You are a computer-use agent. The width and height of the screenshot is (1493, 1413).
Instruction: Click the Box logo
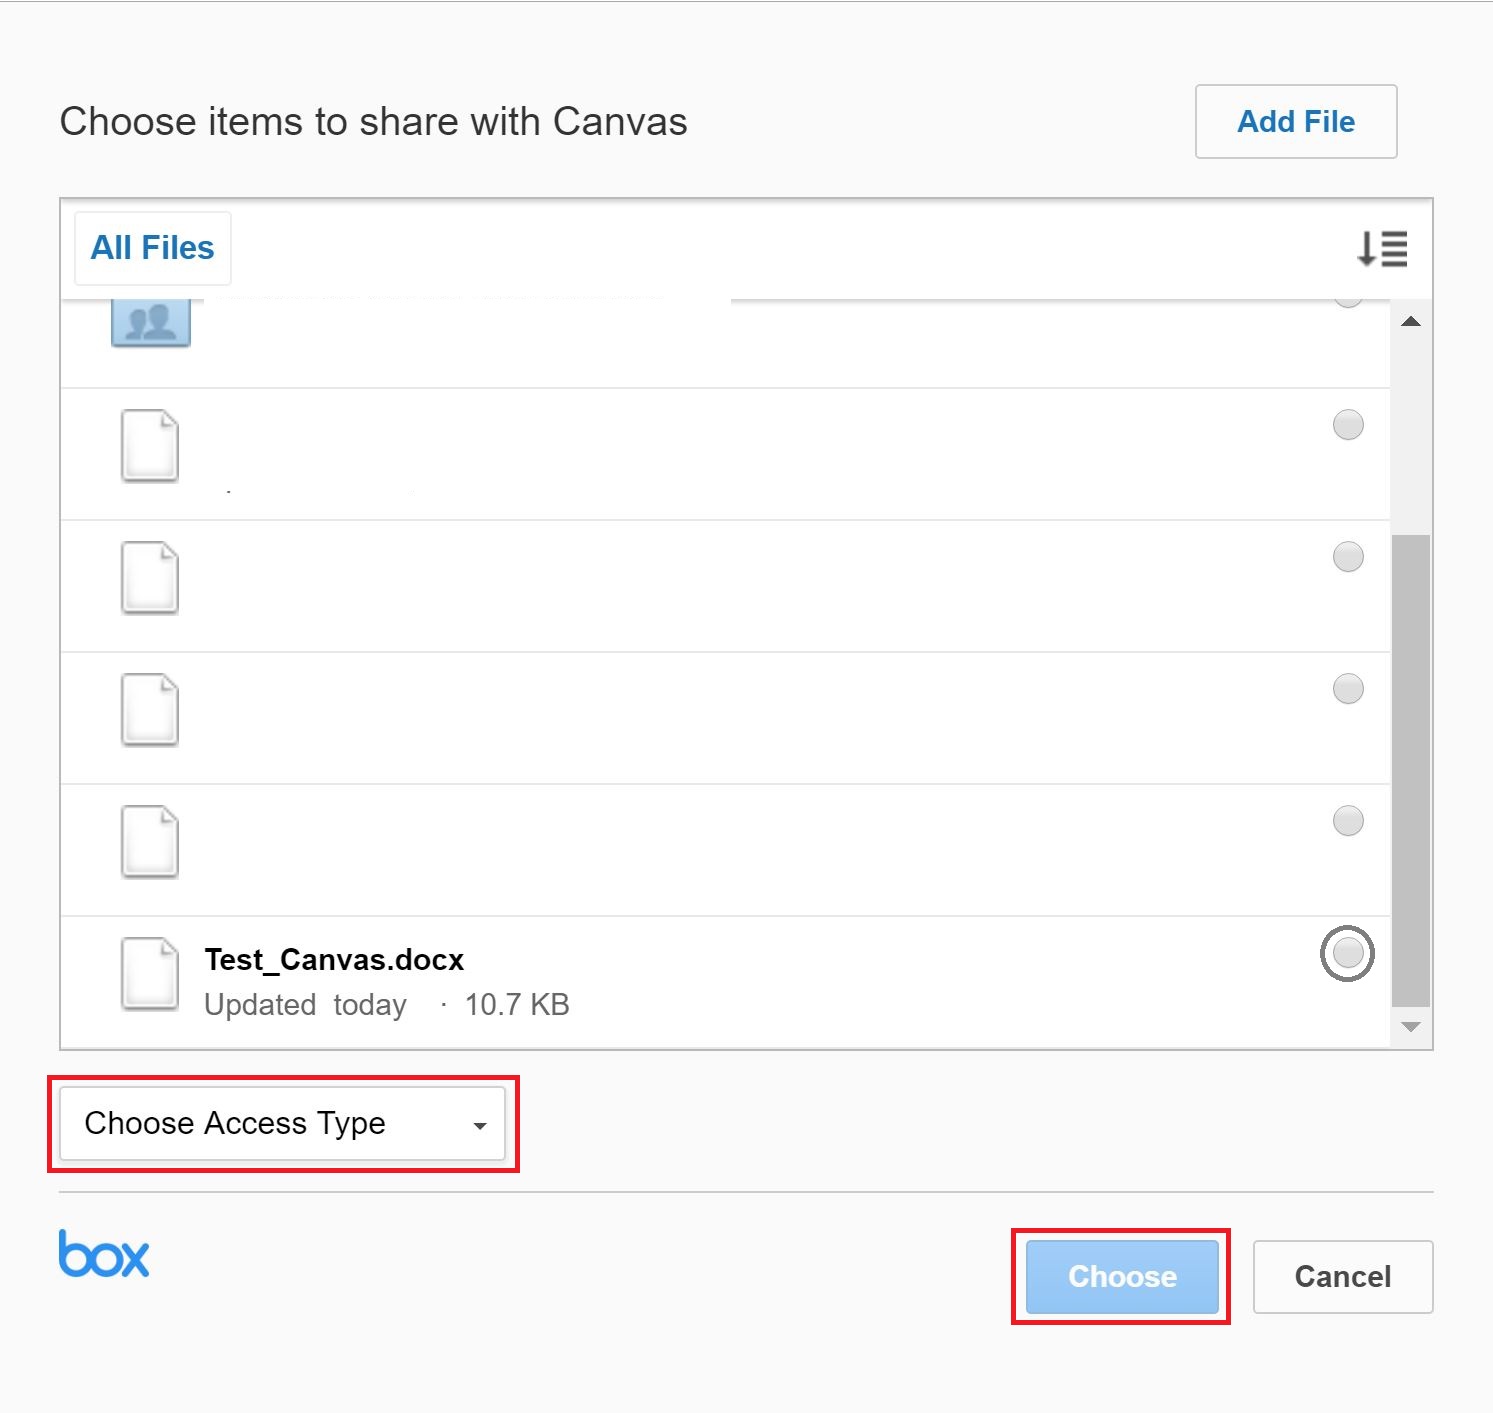[x=104, y=1254]
